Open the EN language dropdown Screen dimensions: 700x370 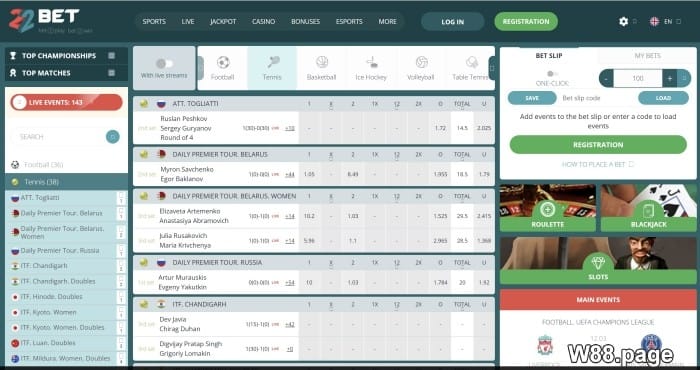pos(672,21)
